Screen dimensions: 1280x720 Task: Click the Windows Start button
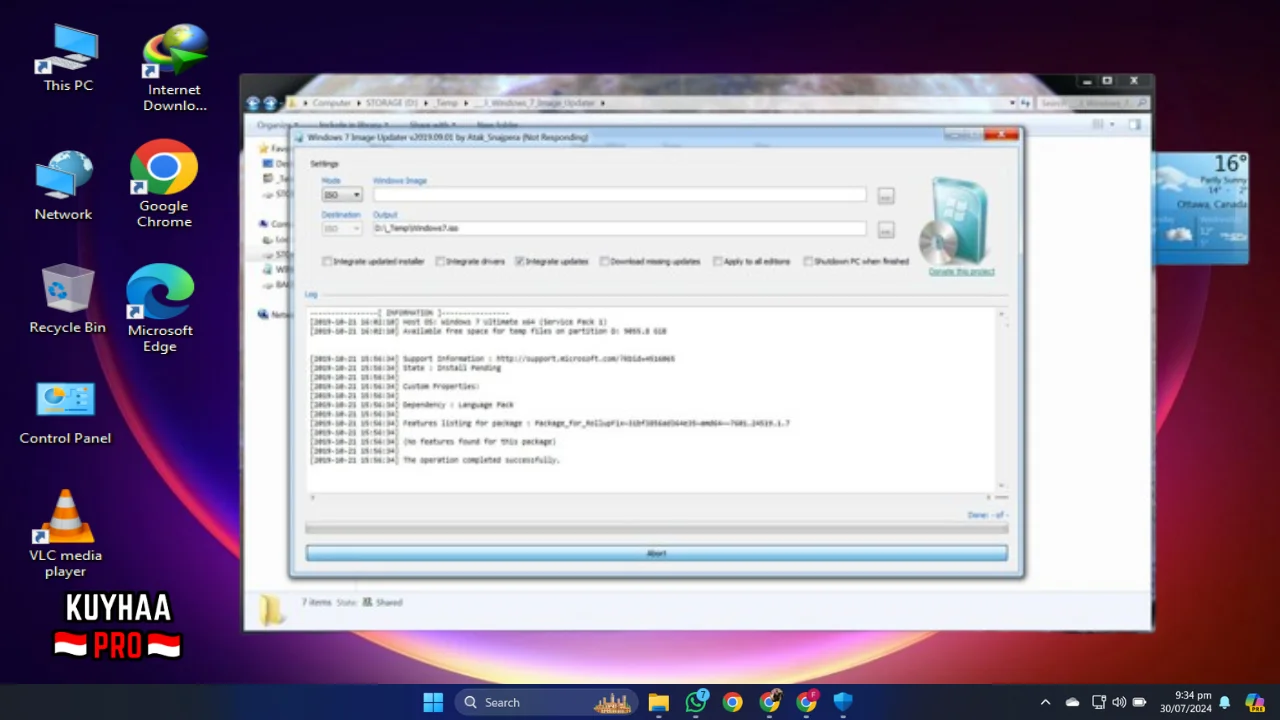[x=433, y=702]
